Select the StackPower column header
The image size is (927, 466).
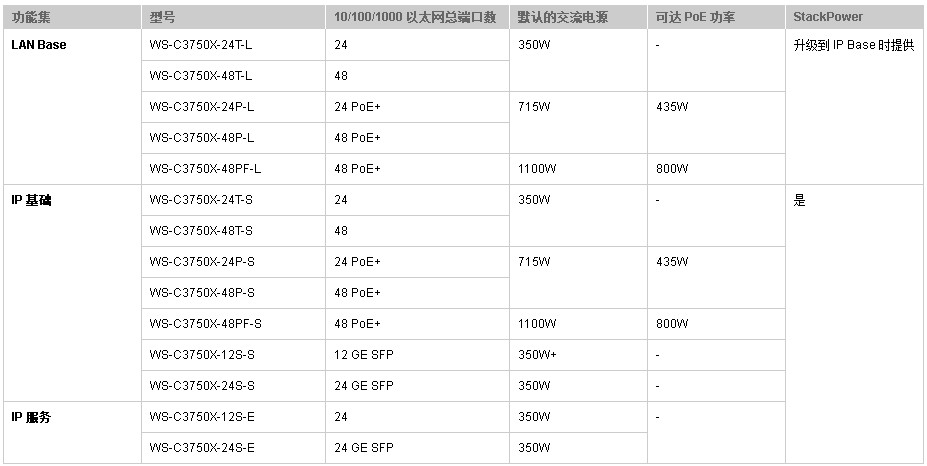click(854, 17)
